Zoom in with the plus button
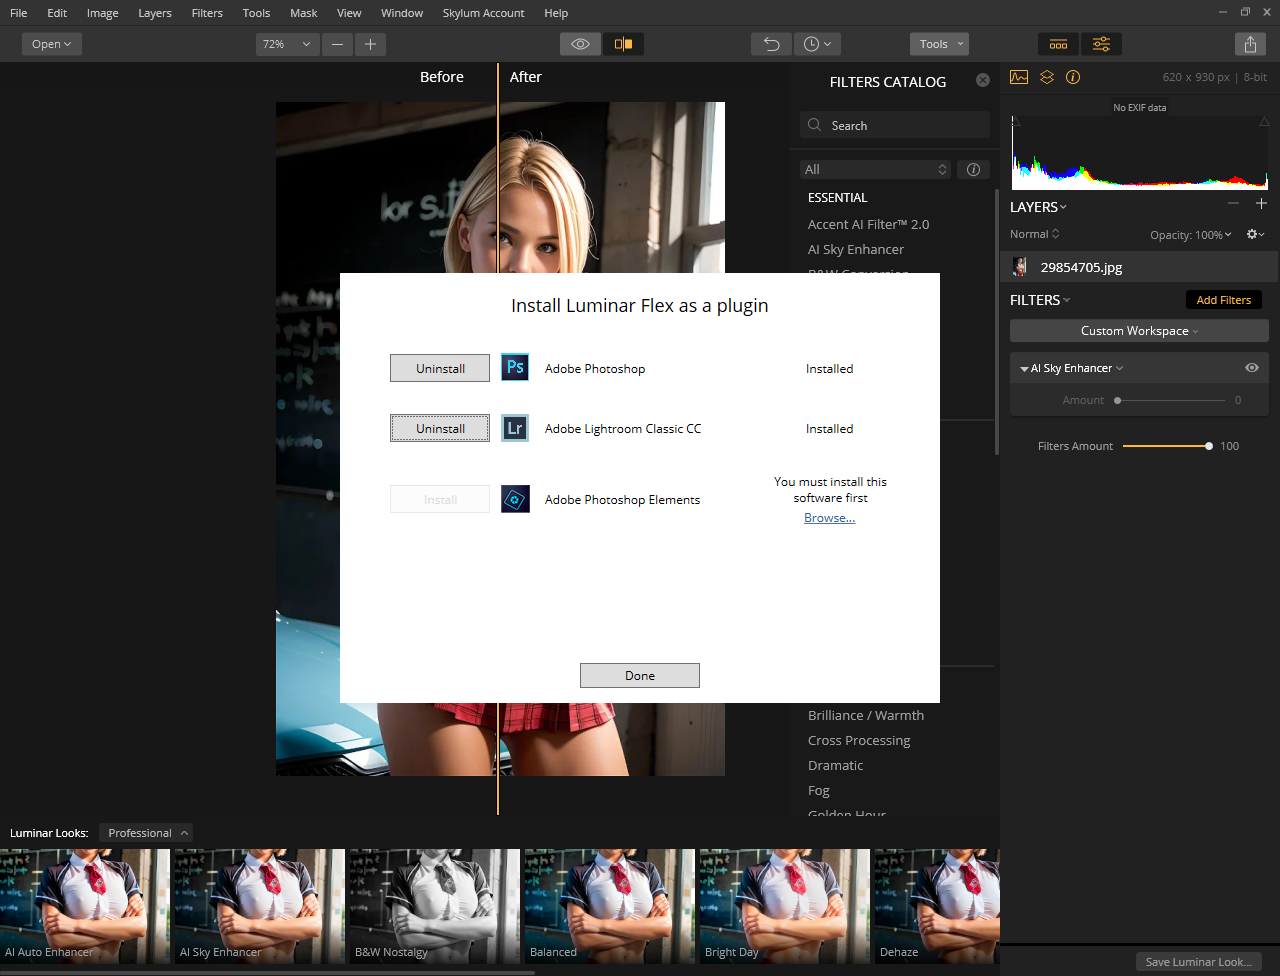The image size is (1280, 976). [370, 44]
